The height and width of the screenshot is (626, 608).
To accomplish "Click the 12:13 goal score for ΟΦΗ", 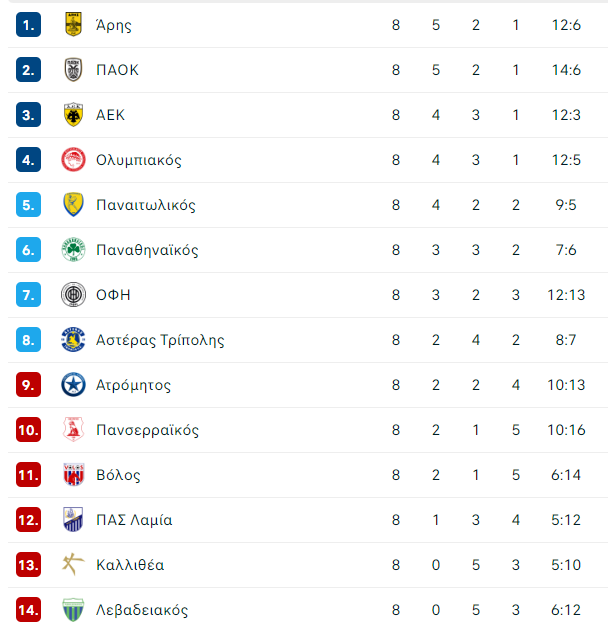I will coord(566,295).
